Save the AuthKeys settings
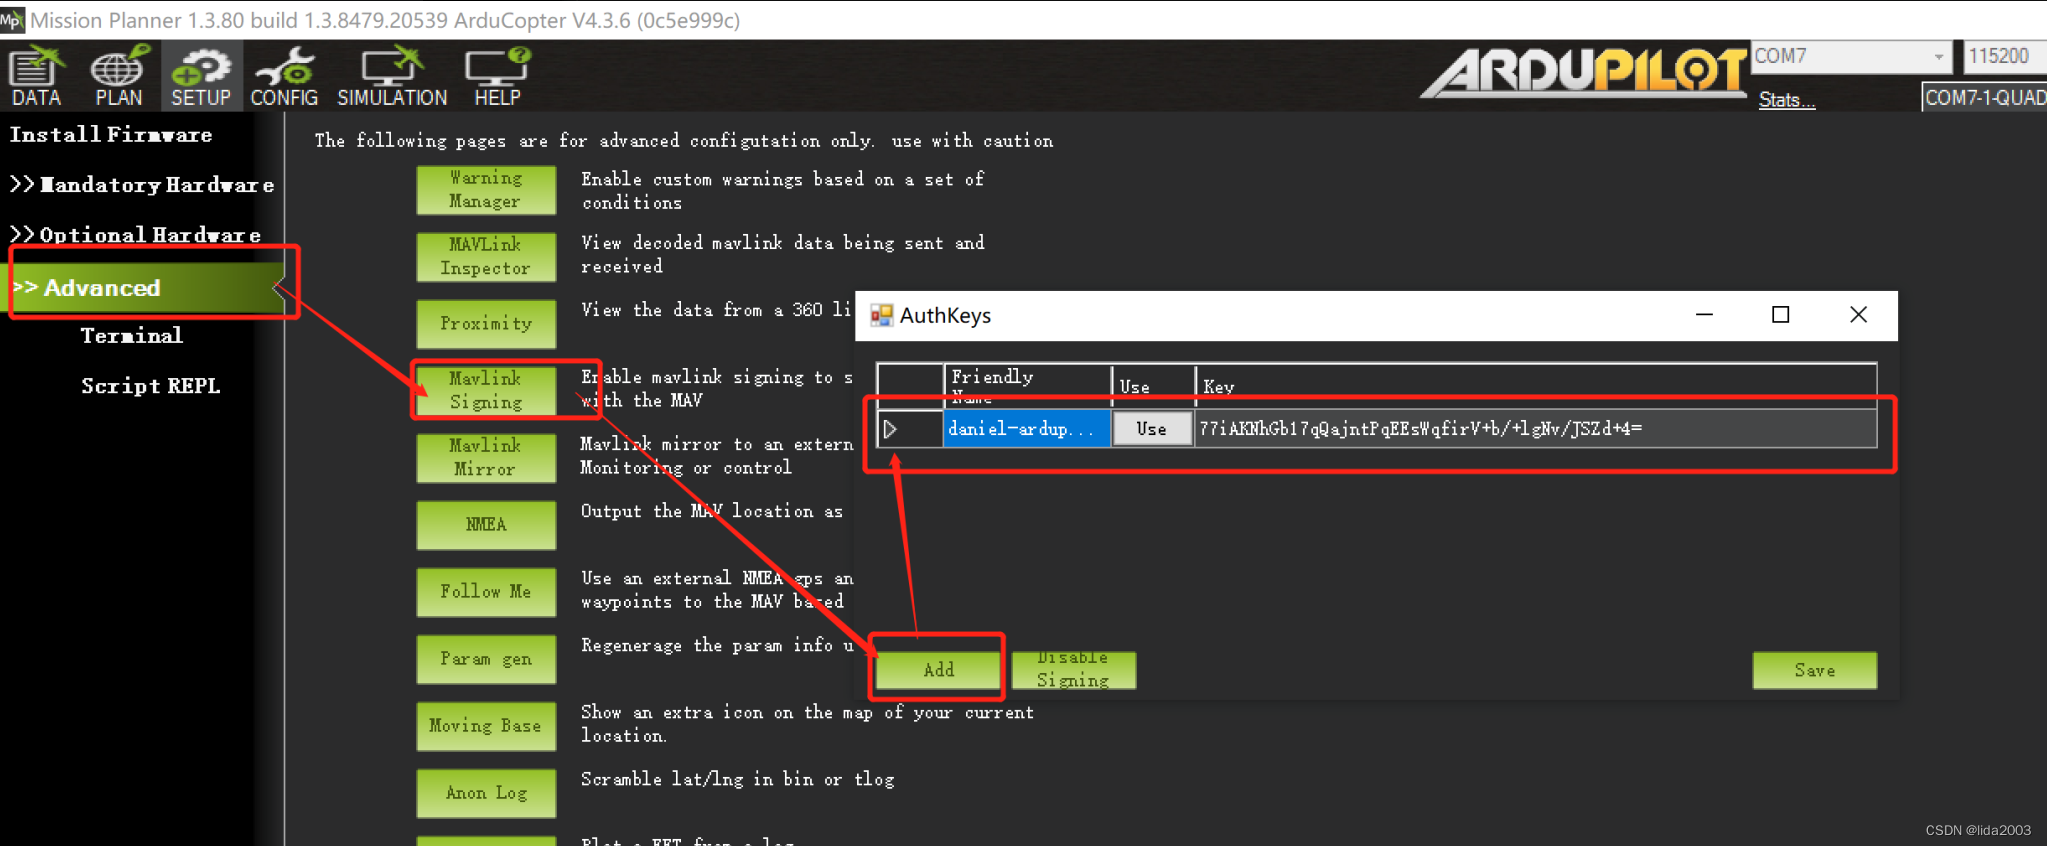Image resolution: width=2047 pixels, height=846 pixels. tap(1814, 670)
